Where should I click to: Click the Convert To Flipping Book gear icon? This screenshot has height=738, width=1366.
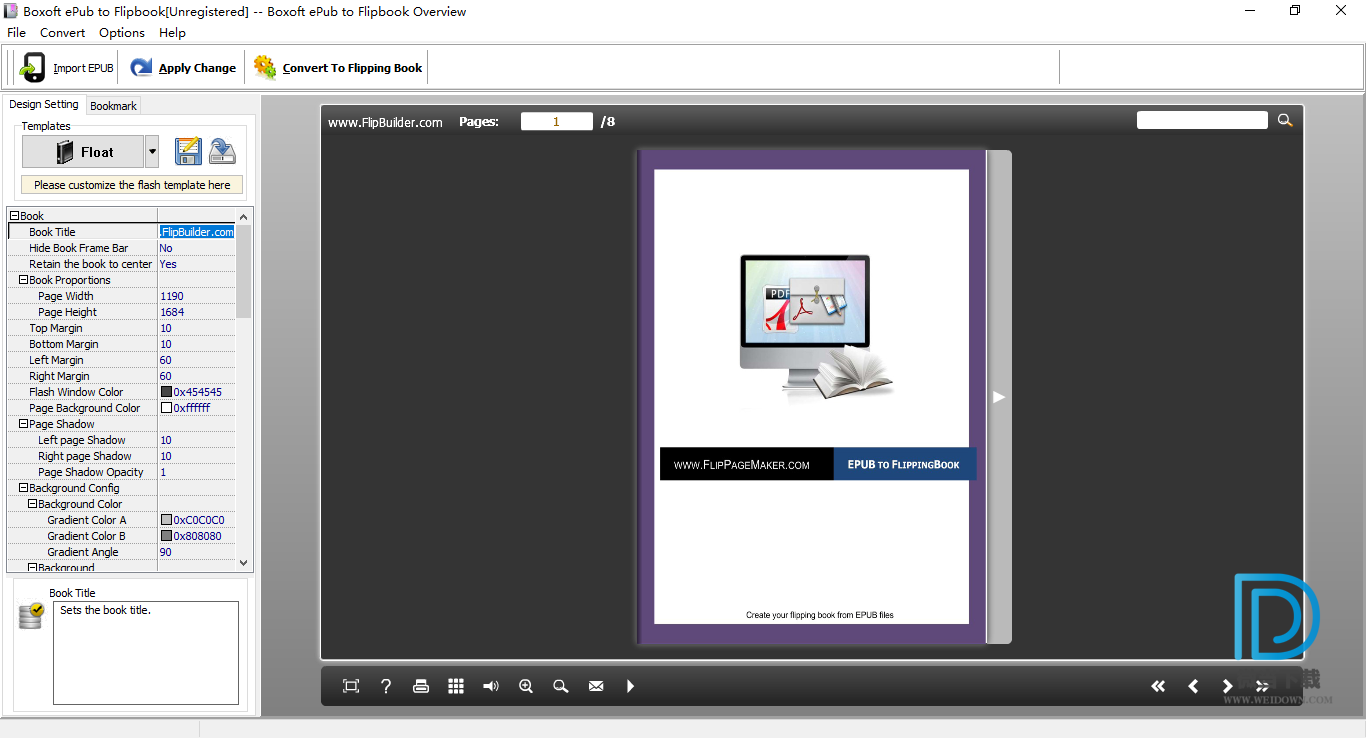[265, 67]
